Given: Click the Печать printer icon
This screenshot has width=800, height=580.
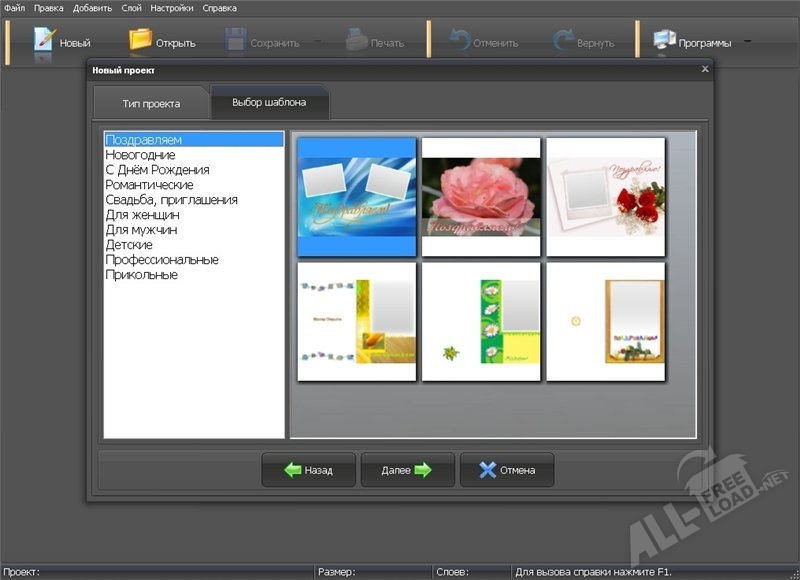Looking at the screenshot, I should coord(356,40).
